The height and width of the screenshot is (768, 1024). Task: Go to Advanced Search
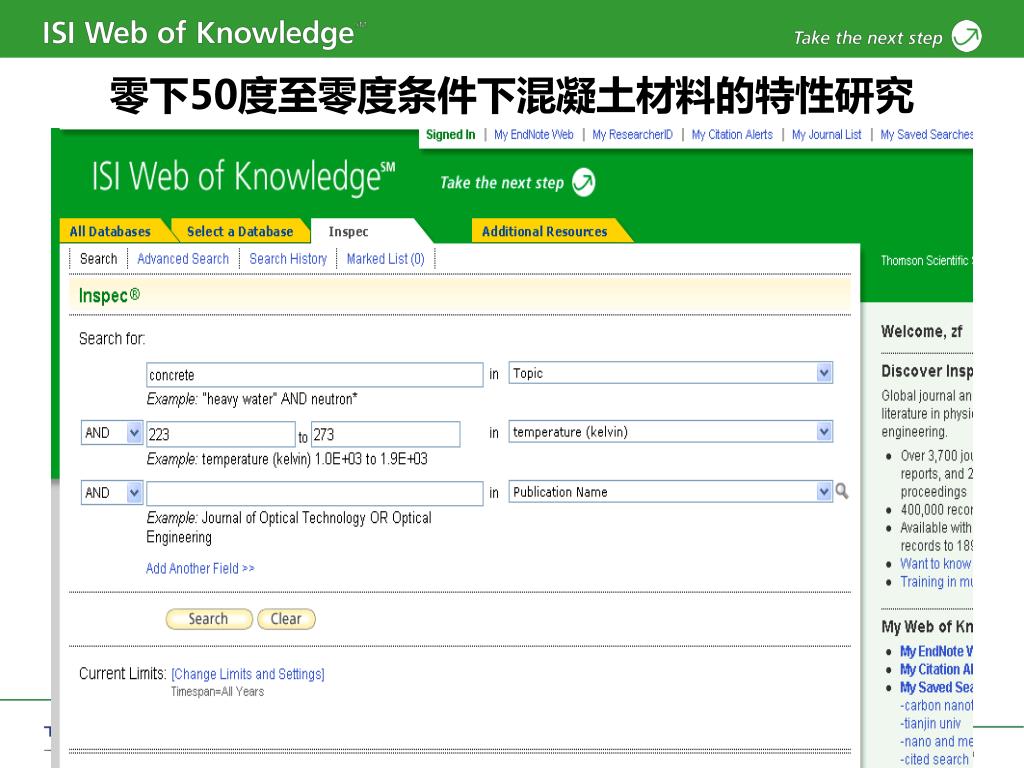click(183, 259)
